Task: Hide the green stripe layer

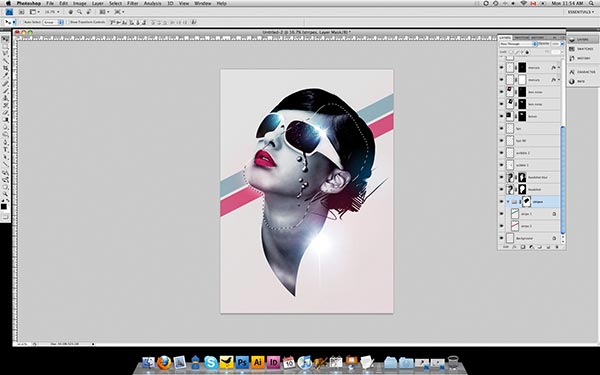Action: pos(501,214)
